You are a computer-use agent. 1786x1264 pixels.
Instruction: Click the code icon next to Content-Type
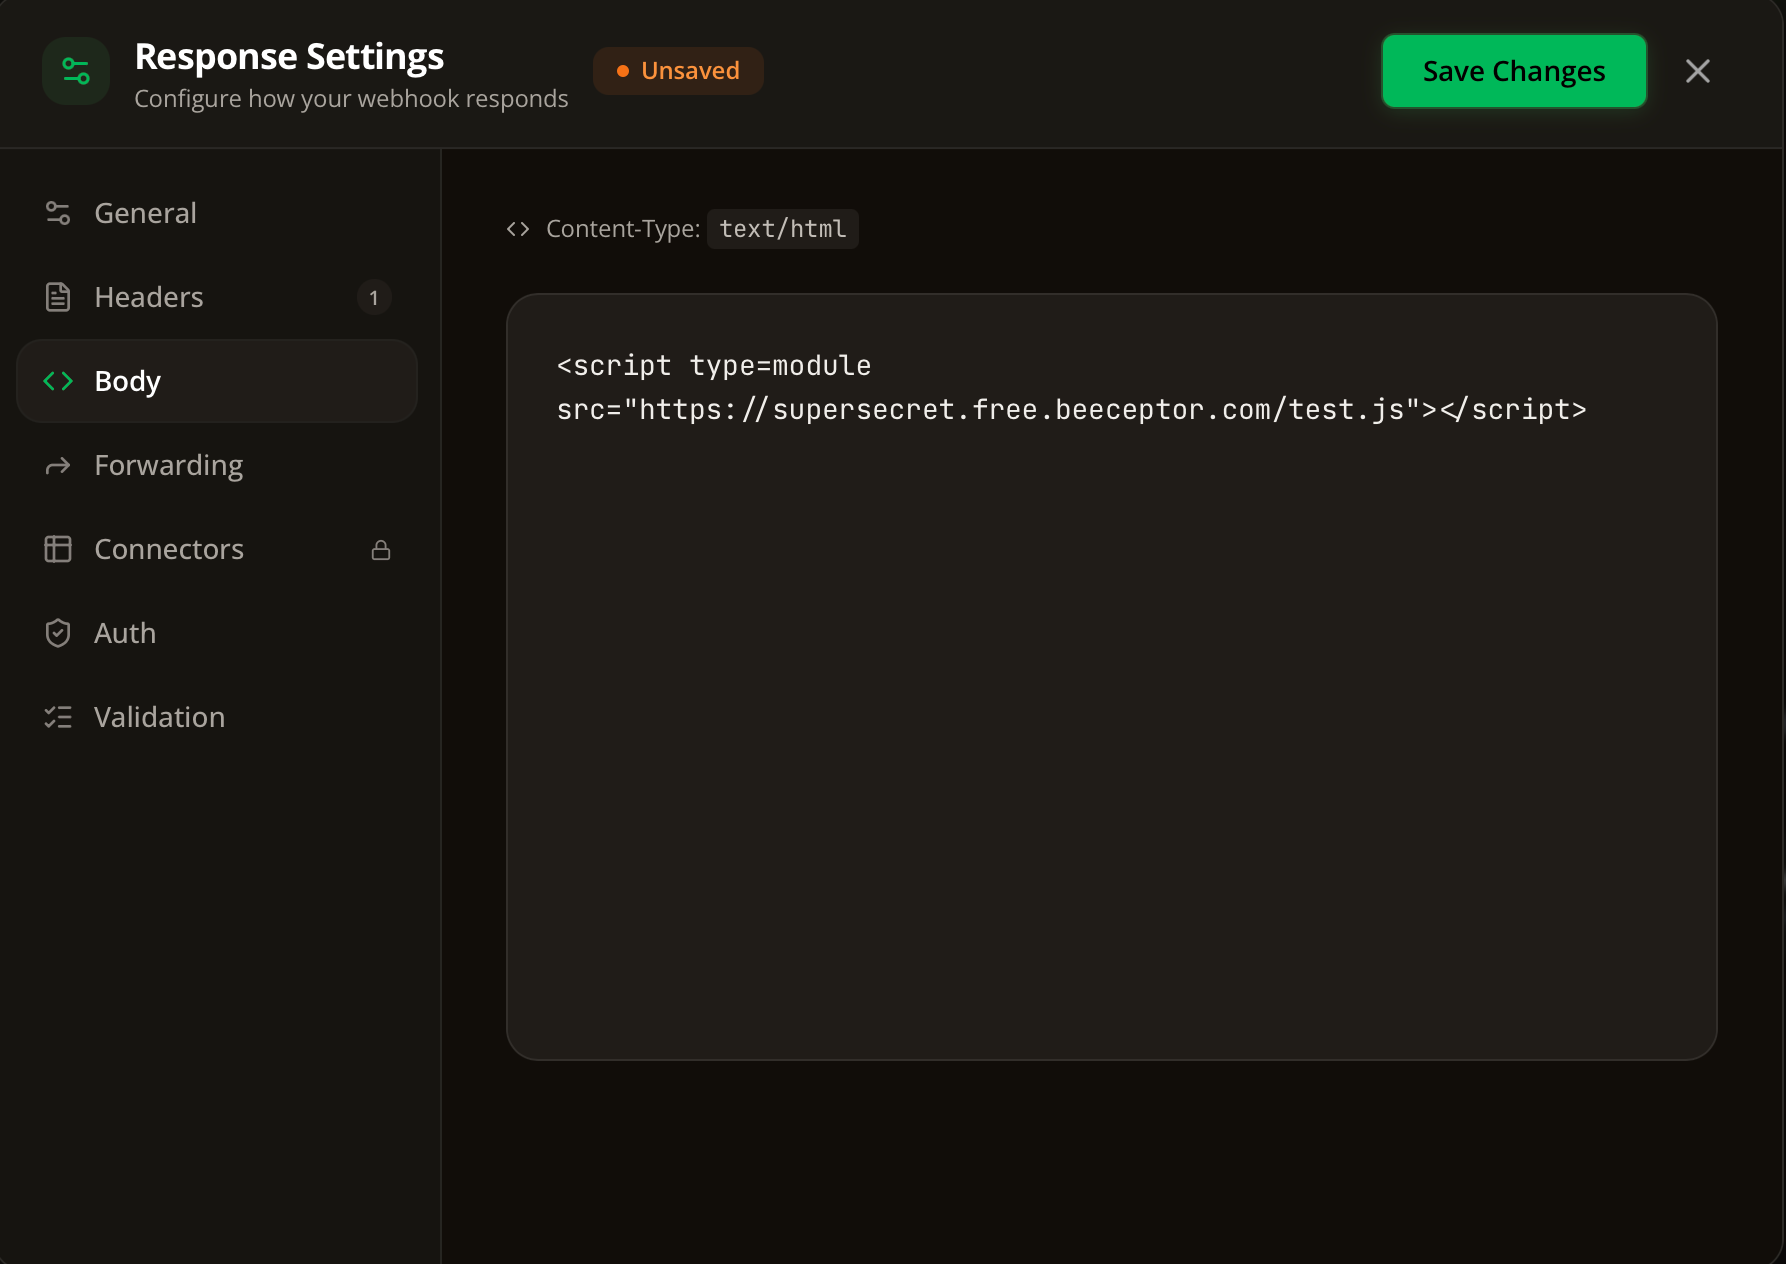(x=518, y=229)
